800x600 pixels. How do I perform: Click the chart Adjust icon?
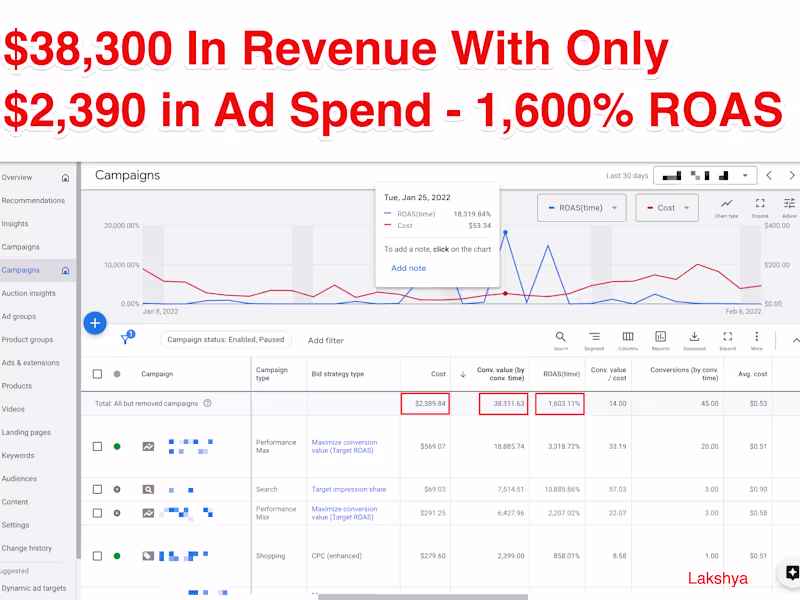click(789, 204)
